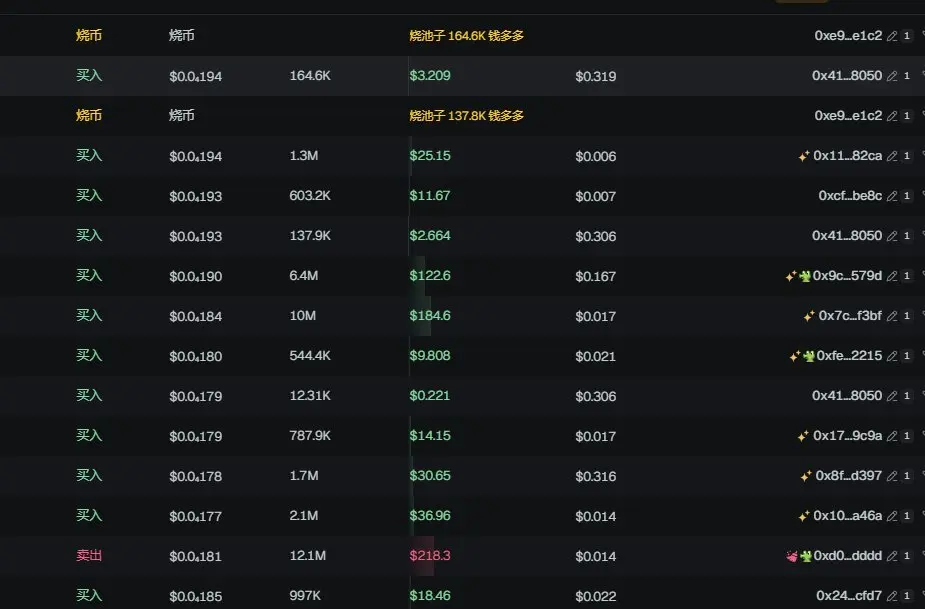Click edit pencil beside address 0x9c...579d
Screen dimensions: 925x609
point(892,276)
